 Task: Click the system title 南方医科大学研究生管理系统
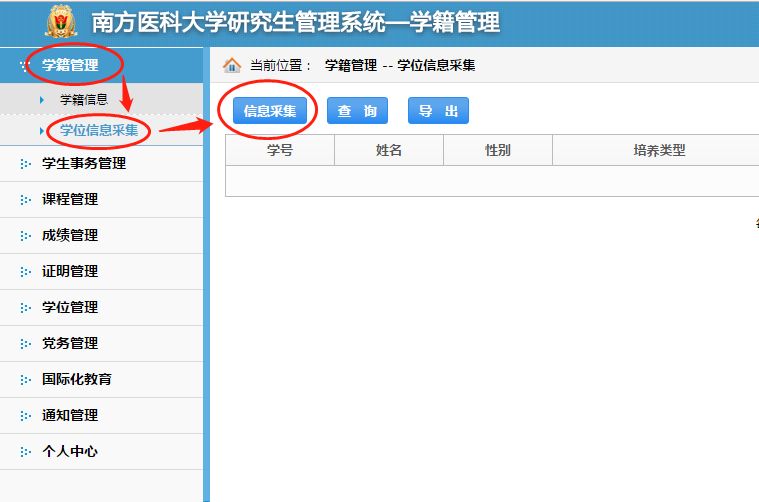[x=239, y=22]
